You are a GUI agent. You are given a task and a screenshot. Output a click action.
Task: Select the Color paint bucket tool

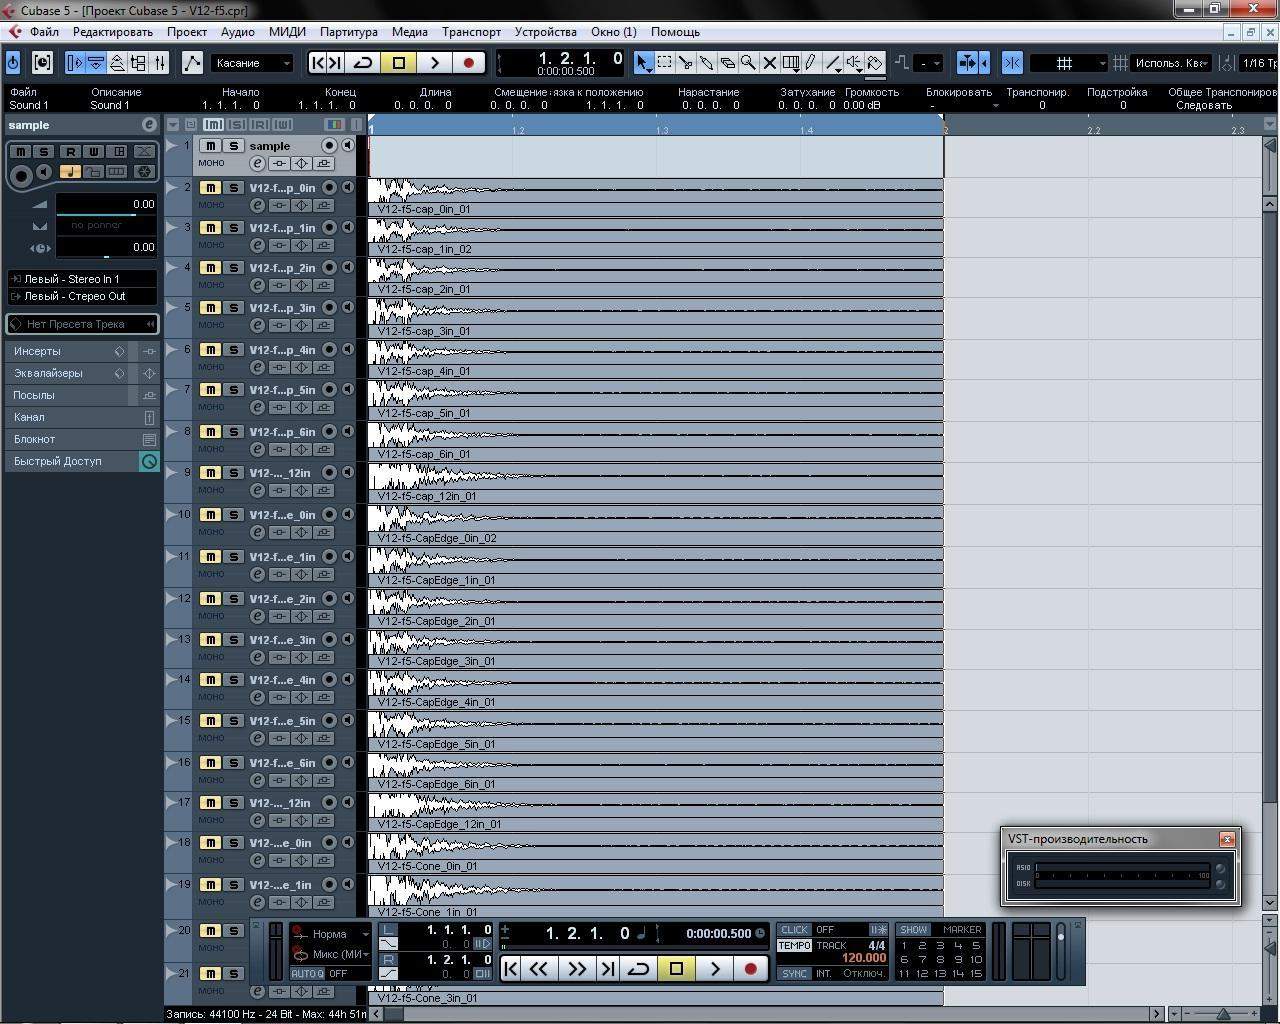point(875,63)
